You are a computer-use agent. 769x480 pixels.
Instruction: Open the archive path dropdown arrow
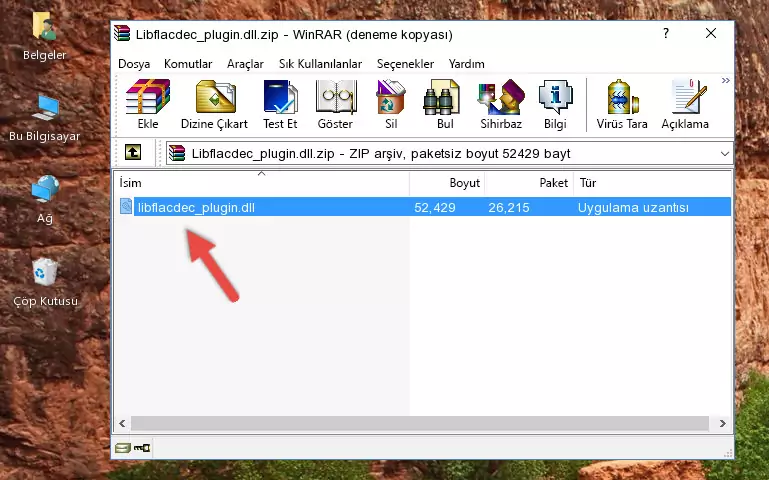[x=725, y=154]
